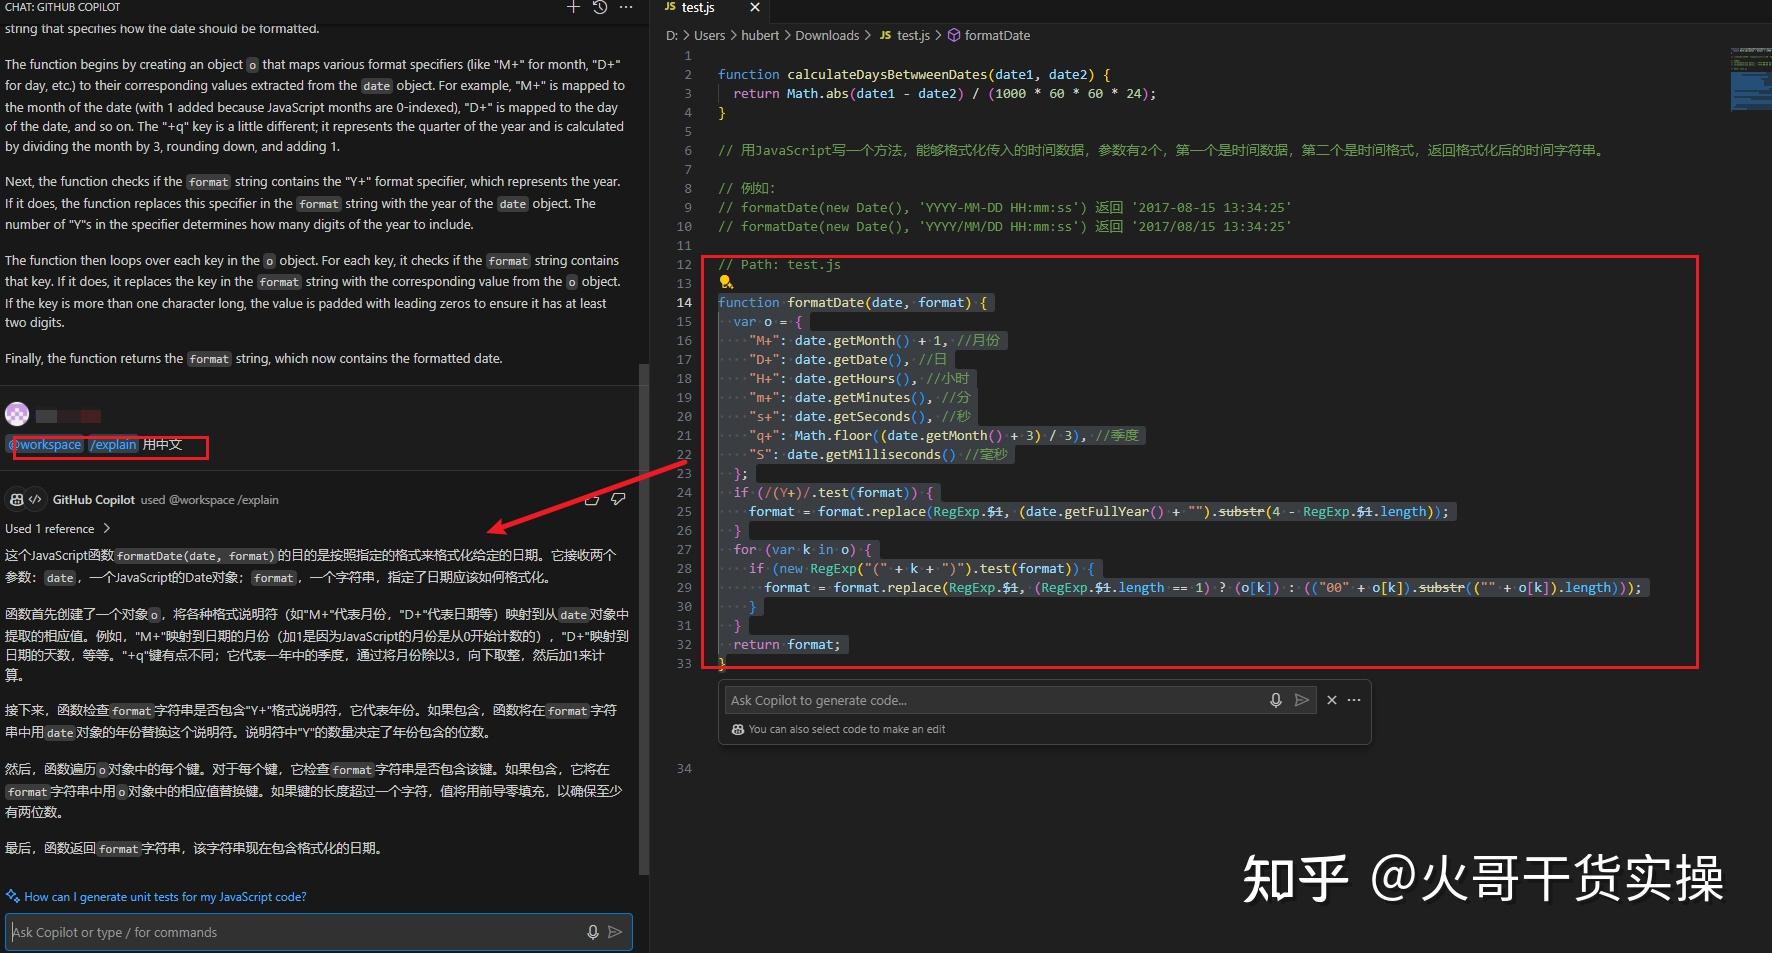1772x953 pixels.
Task: Click formatDate symbol in the breadcrumb bar
Action: click(997, 35)
